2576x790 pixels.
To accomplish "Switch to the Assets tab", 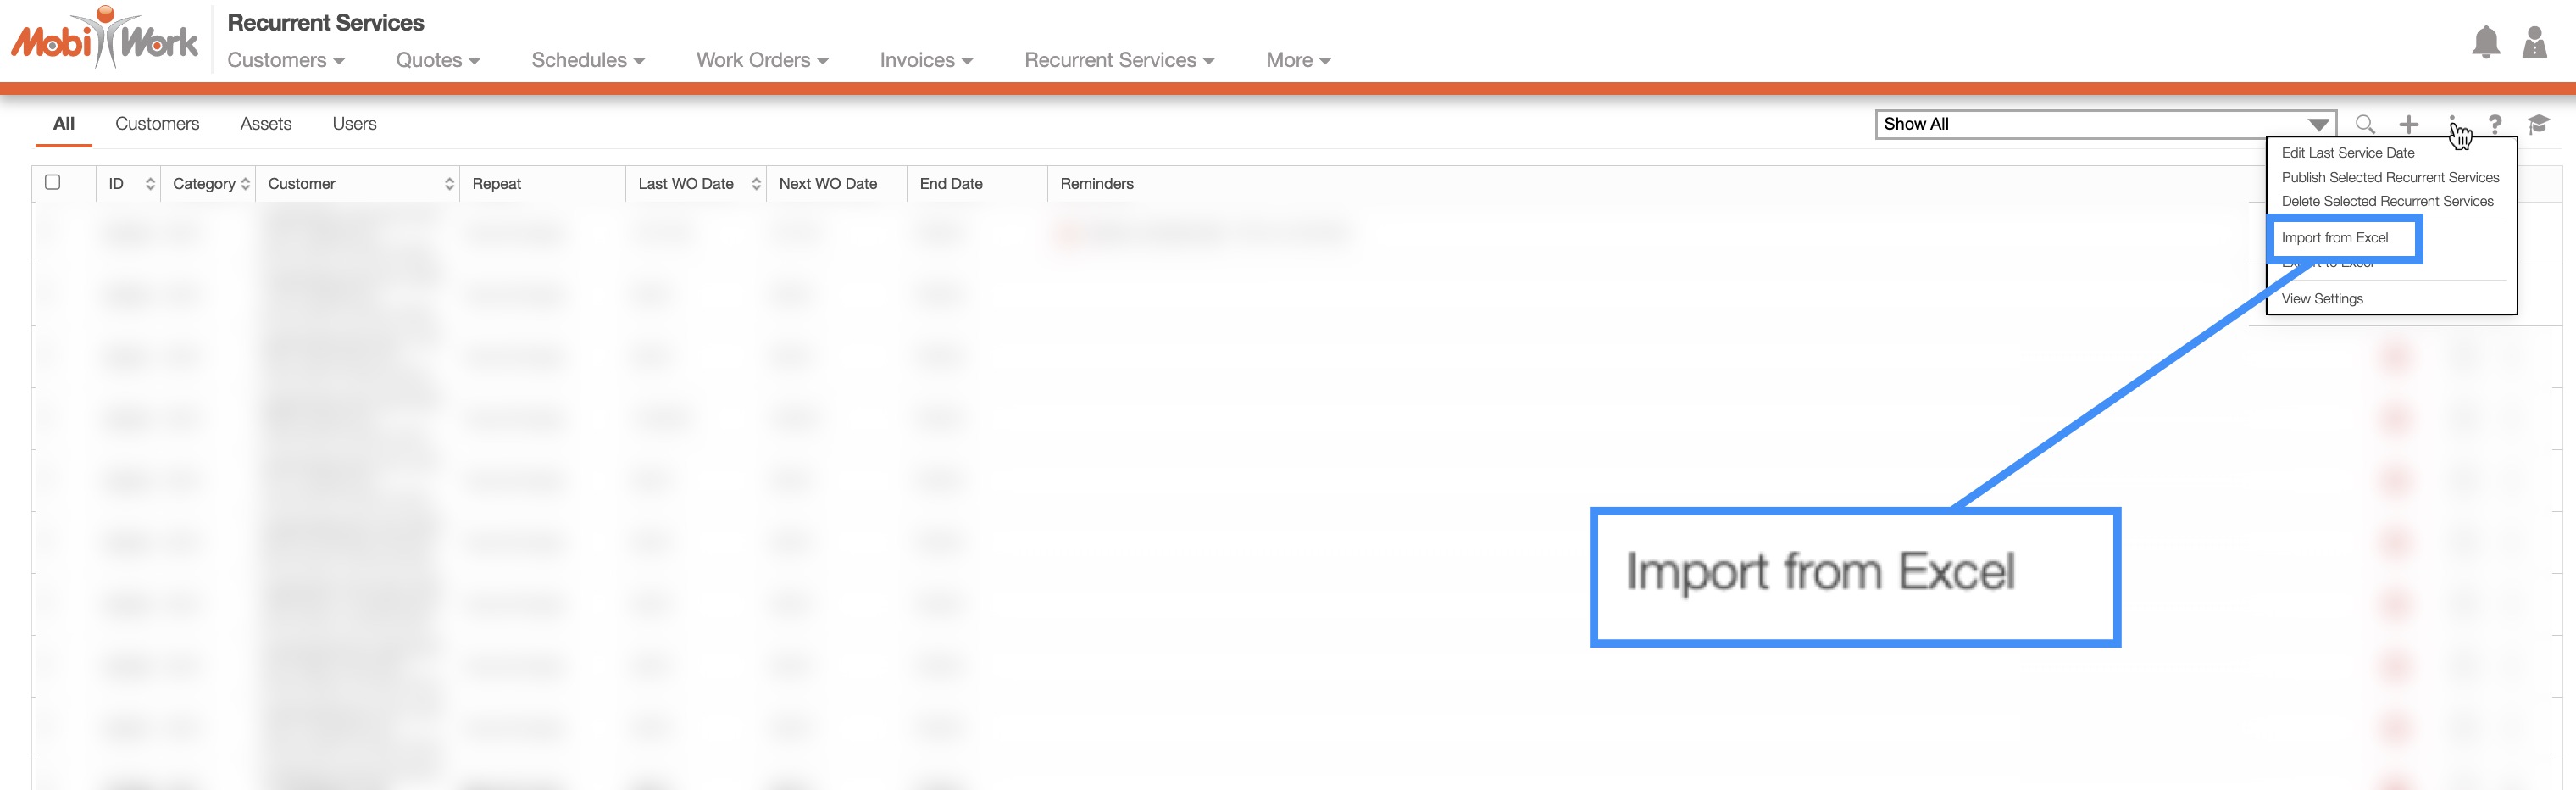I will click(265, 124).
